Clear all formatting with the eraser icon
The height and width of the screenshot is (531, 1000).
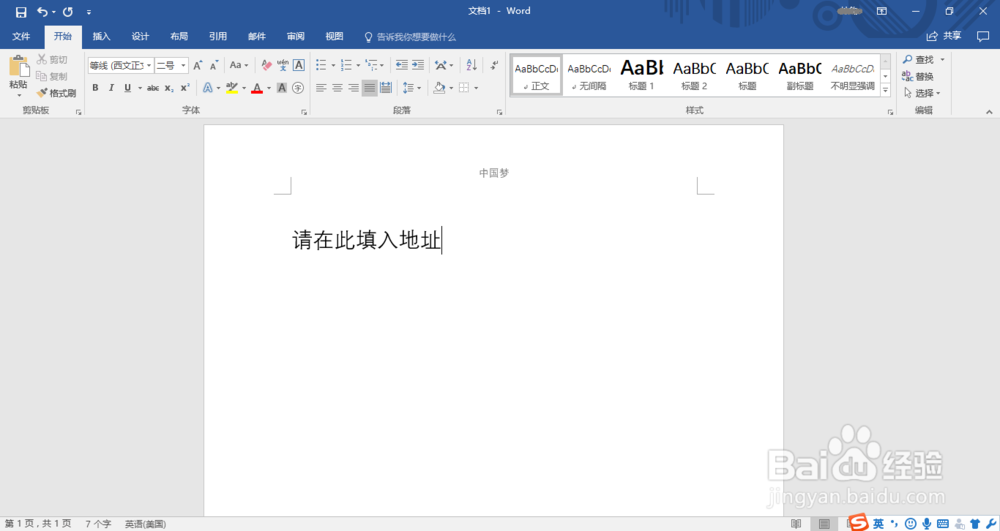tap(267, 65)
